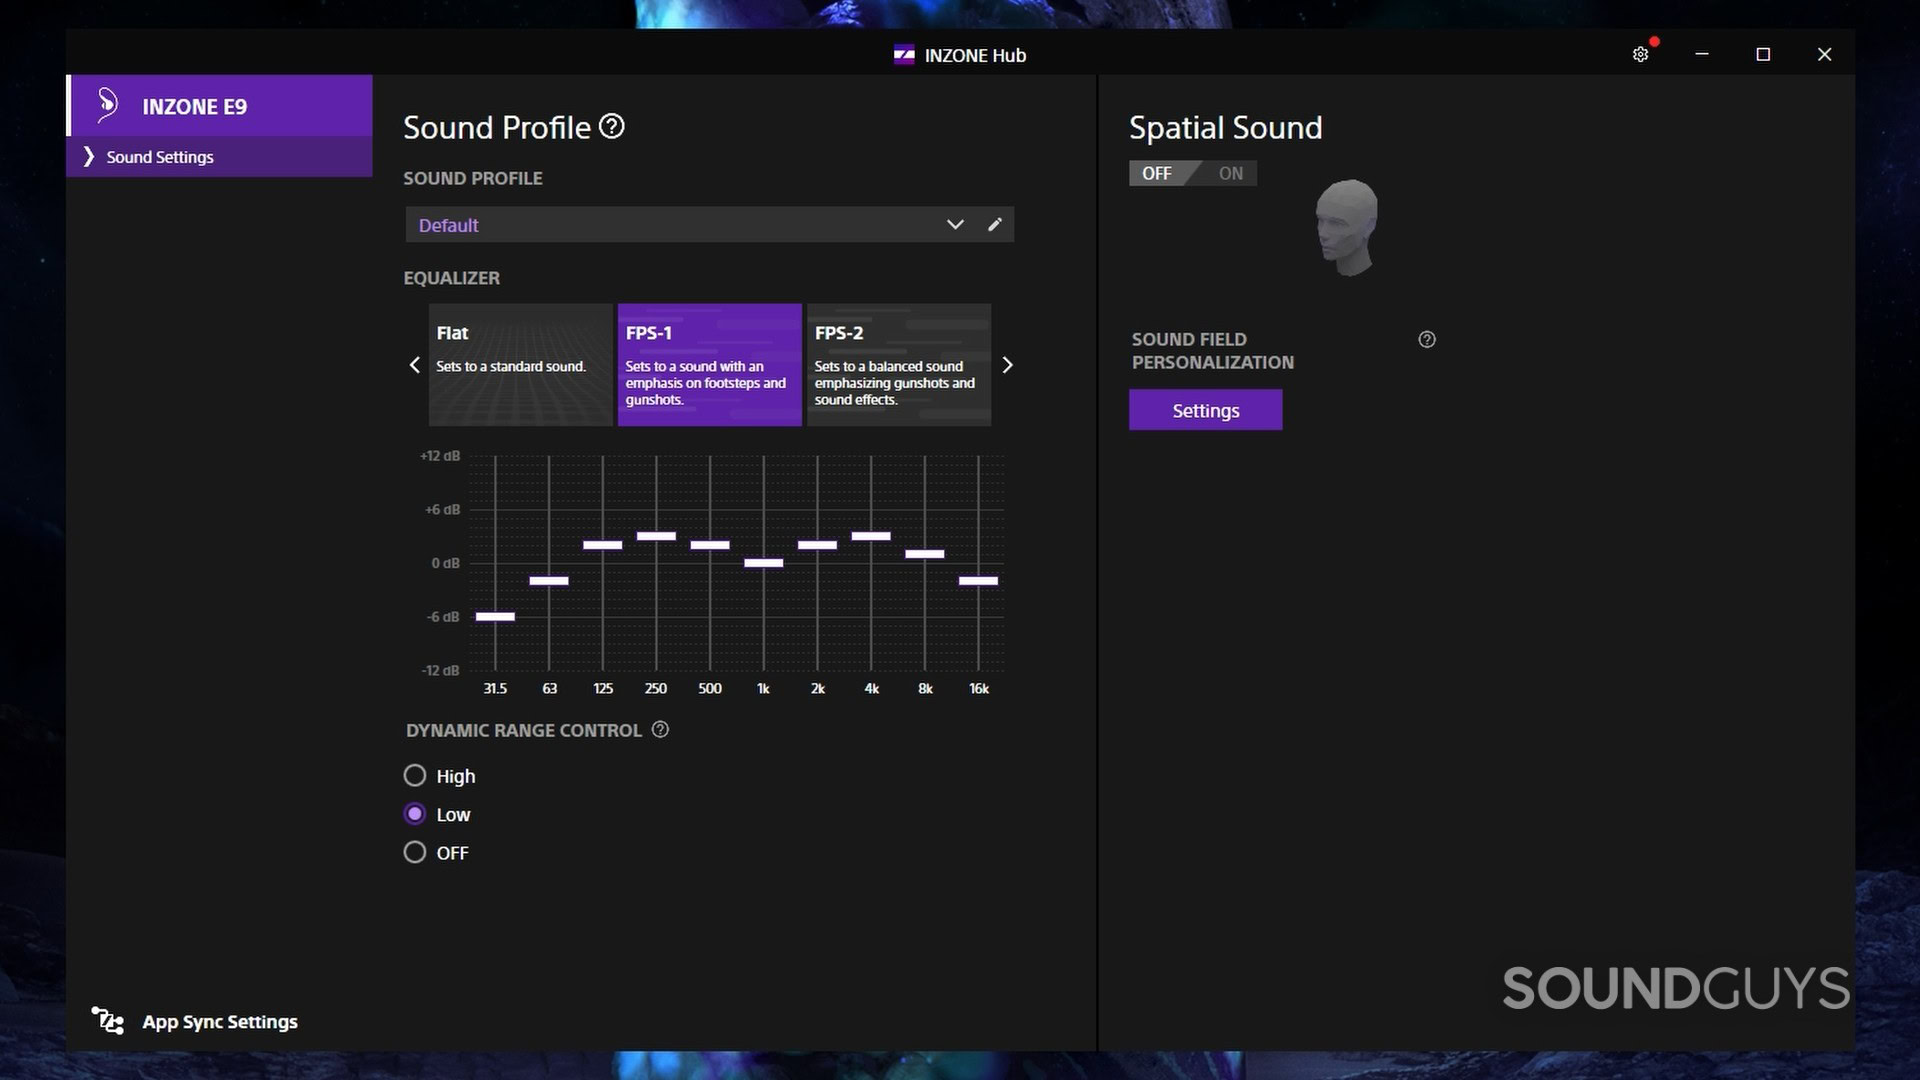Screen dimensions: 1920x1080
Task: Click the 'Sound Profile' heading text
Action: [497, 128]
